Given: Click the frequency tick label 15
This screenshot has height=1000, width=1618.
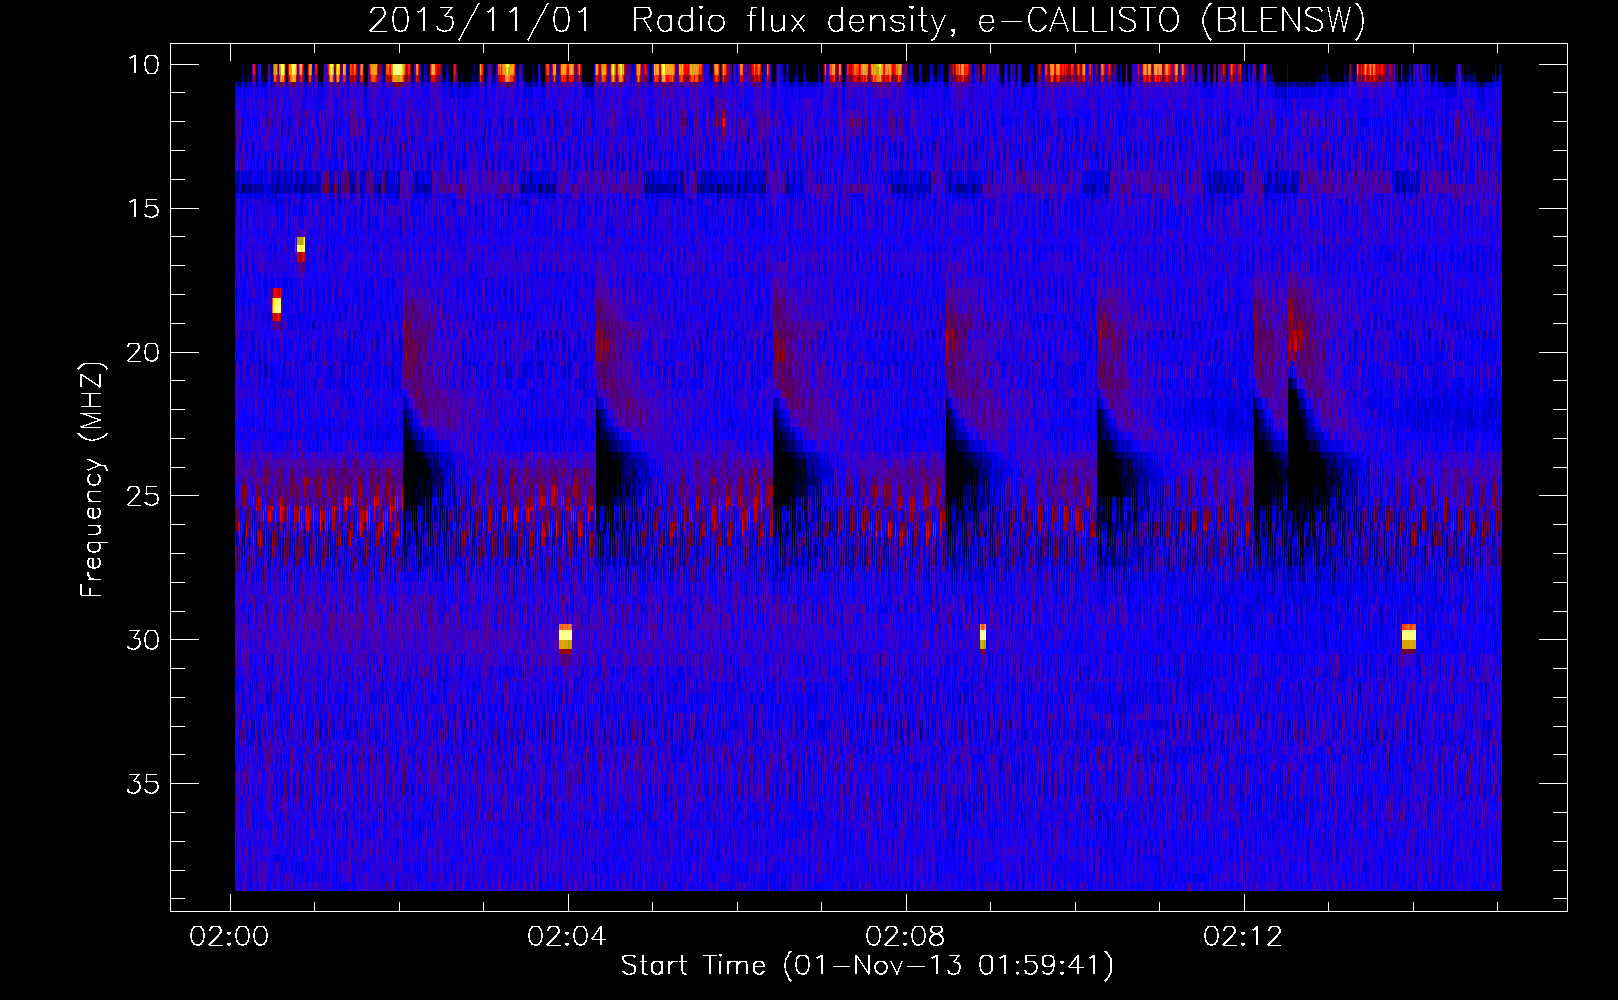Looking at the screenshot, I should click(143, 209).
